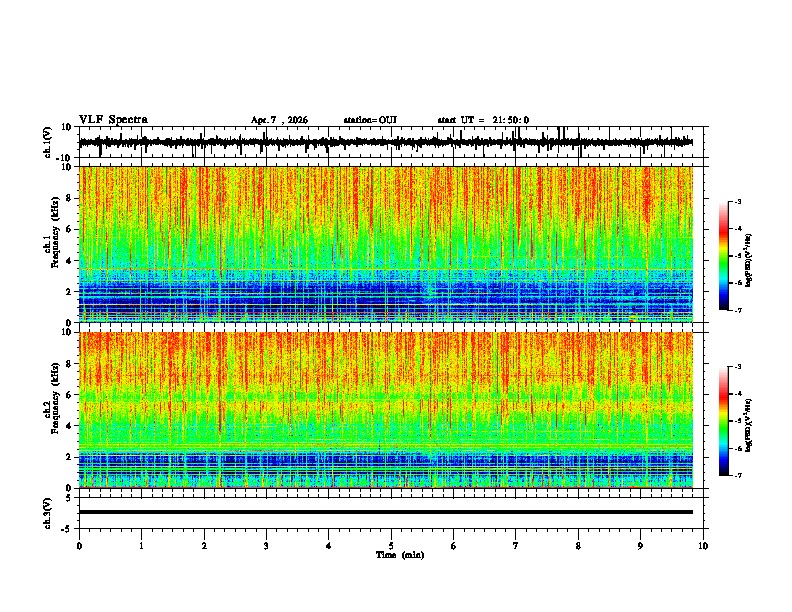
Task: Click the time axis tick label "9"
Action: 640,546
